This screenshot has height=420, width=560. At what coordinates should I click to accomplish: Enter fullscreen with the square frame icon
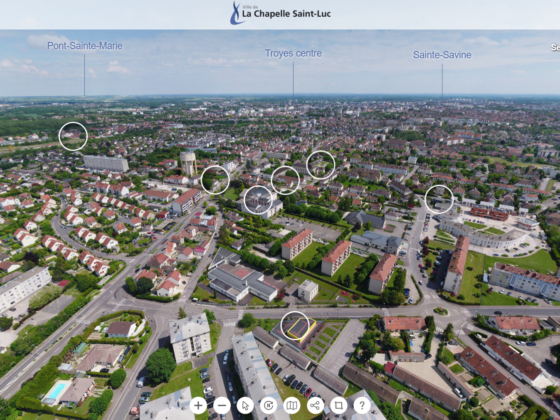click(x=339, y=405)
